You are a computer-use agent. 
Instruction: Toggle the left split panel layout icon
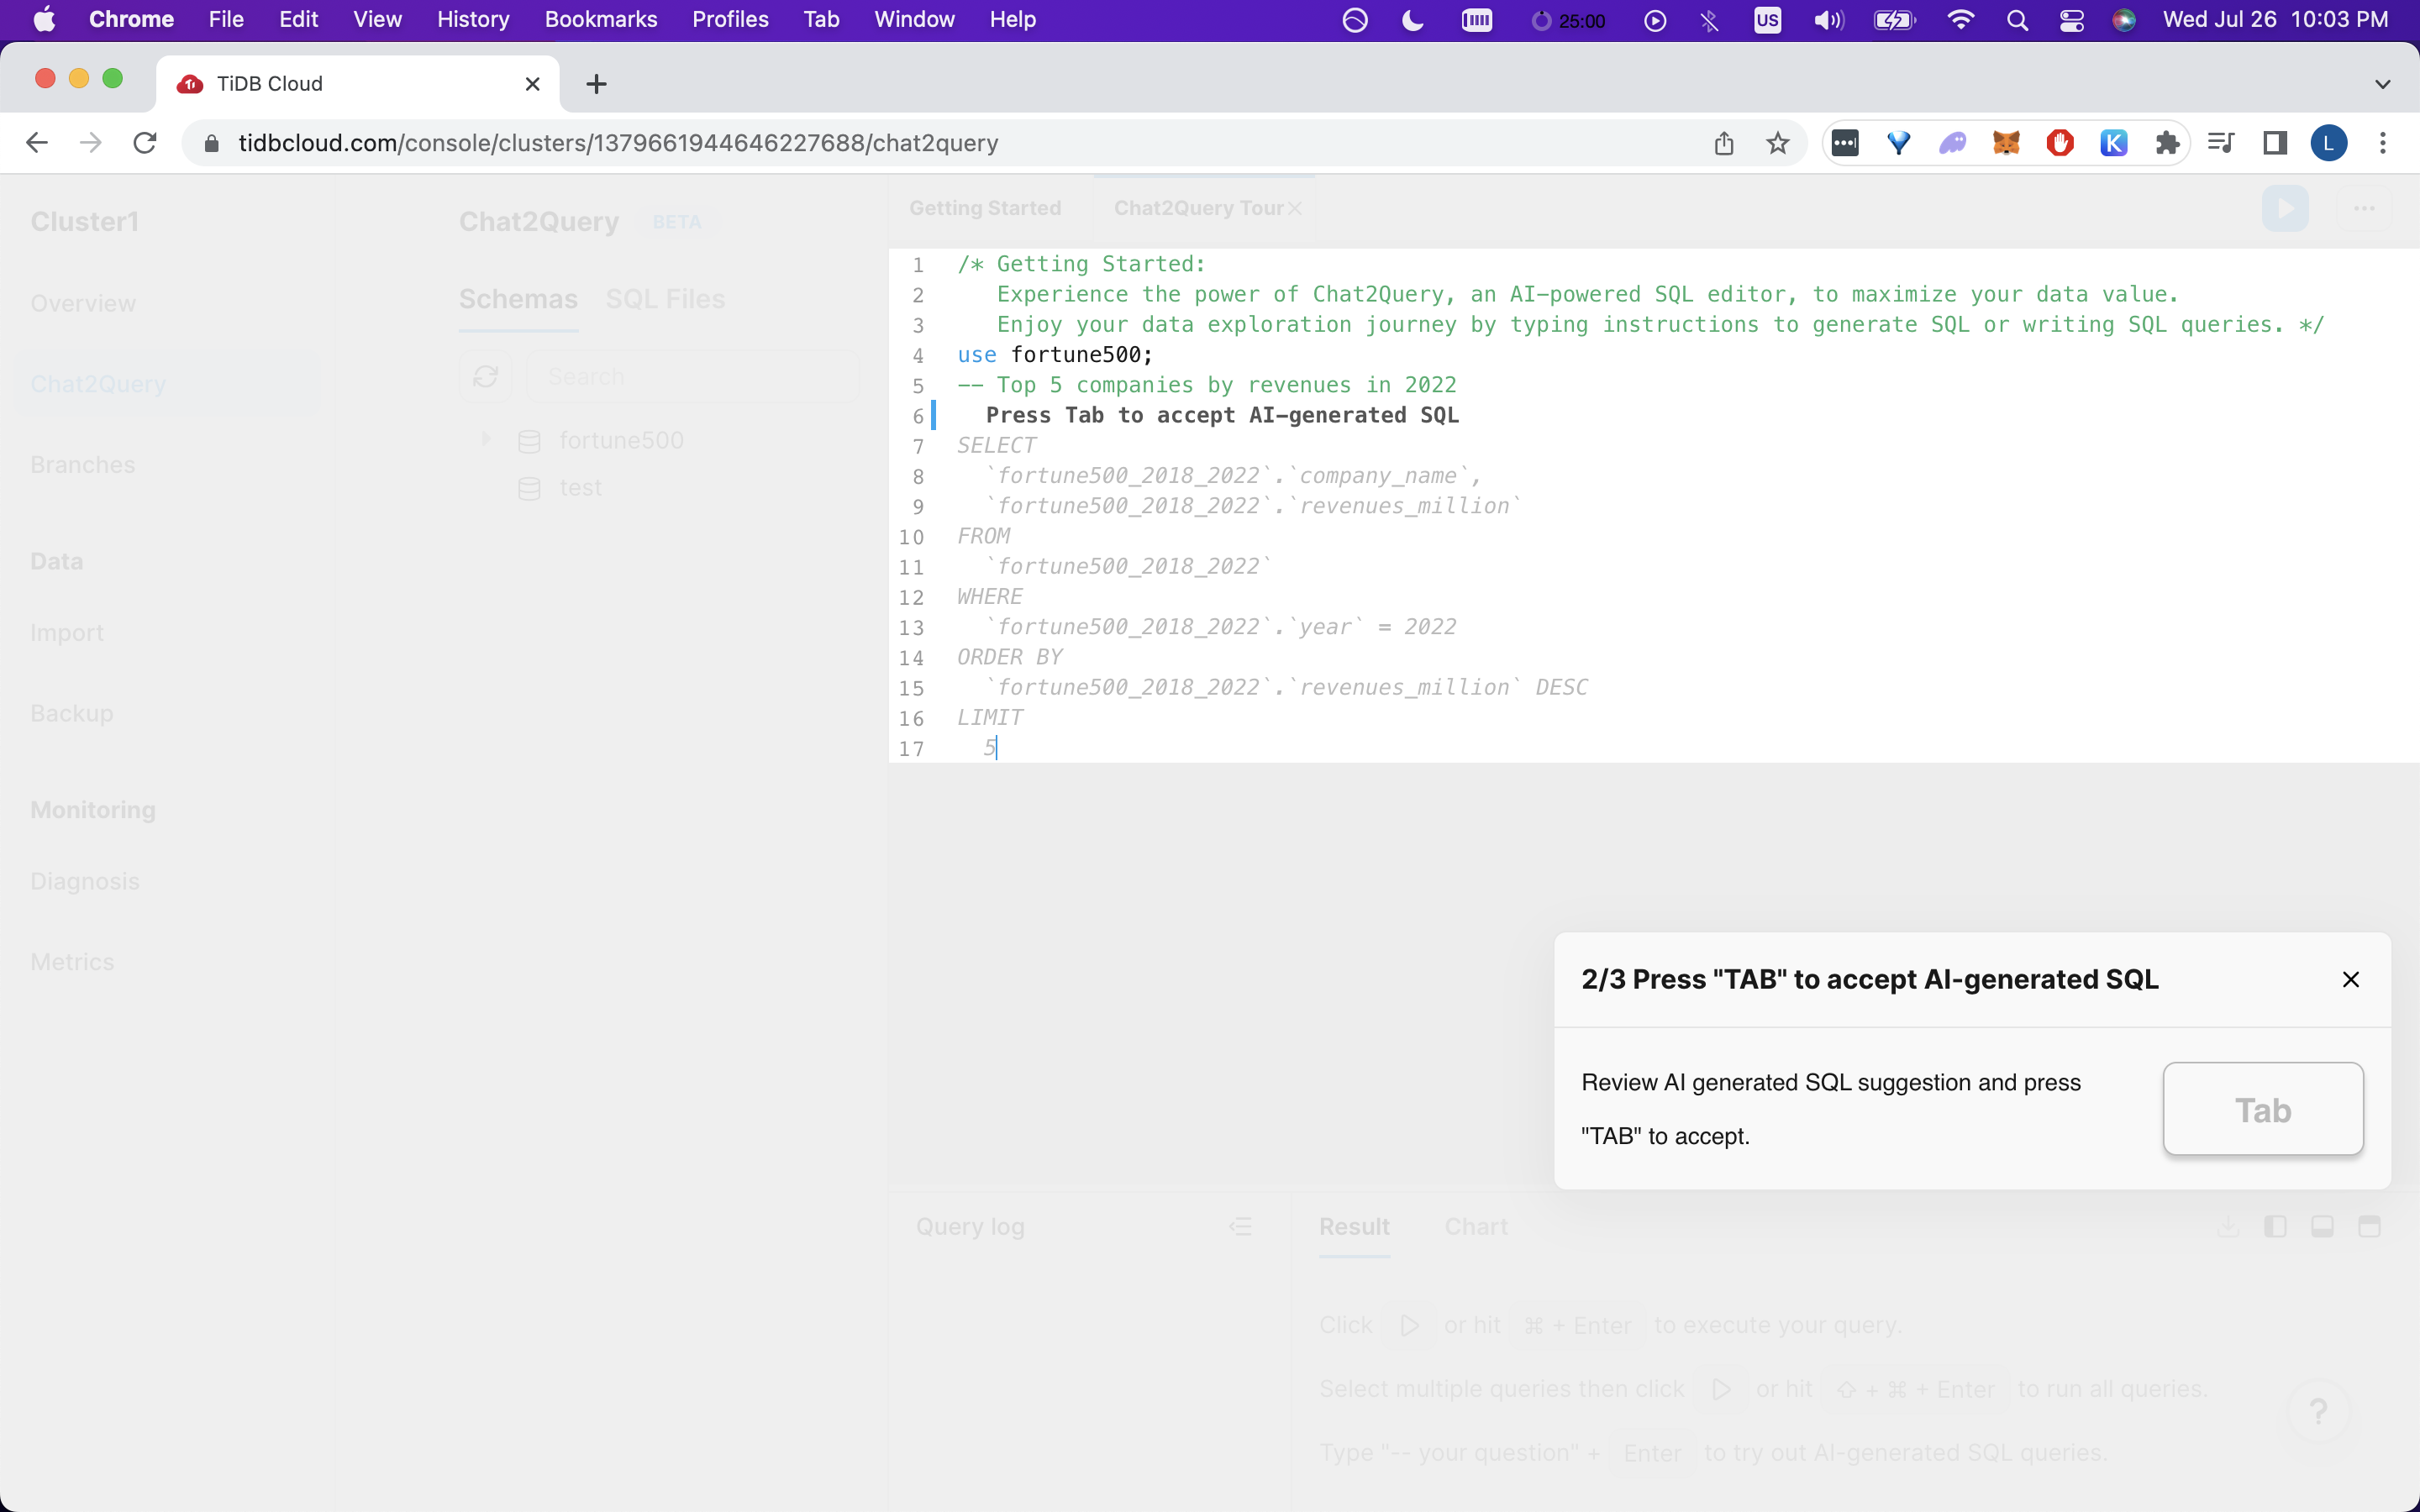click(x=2275, y=1226)
